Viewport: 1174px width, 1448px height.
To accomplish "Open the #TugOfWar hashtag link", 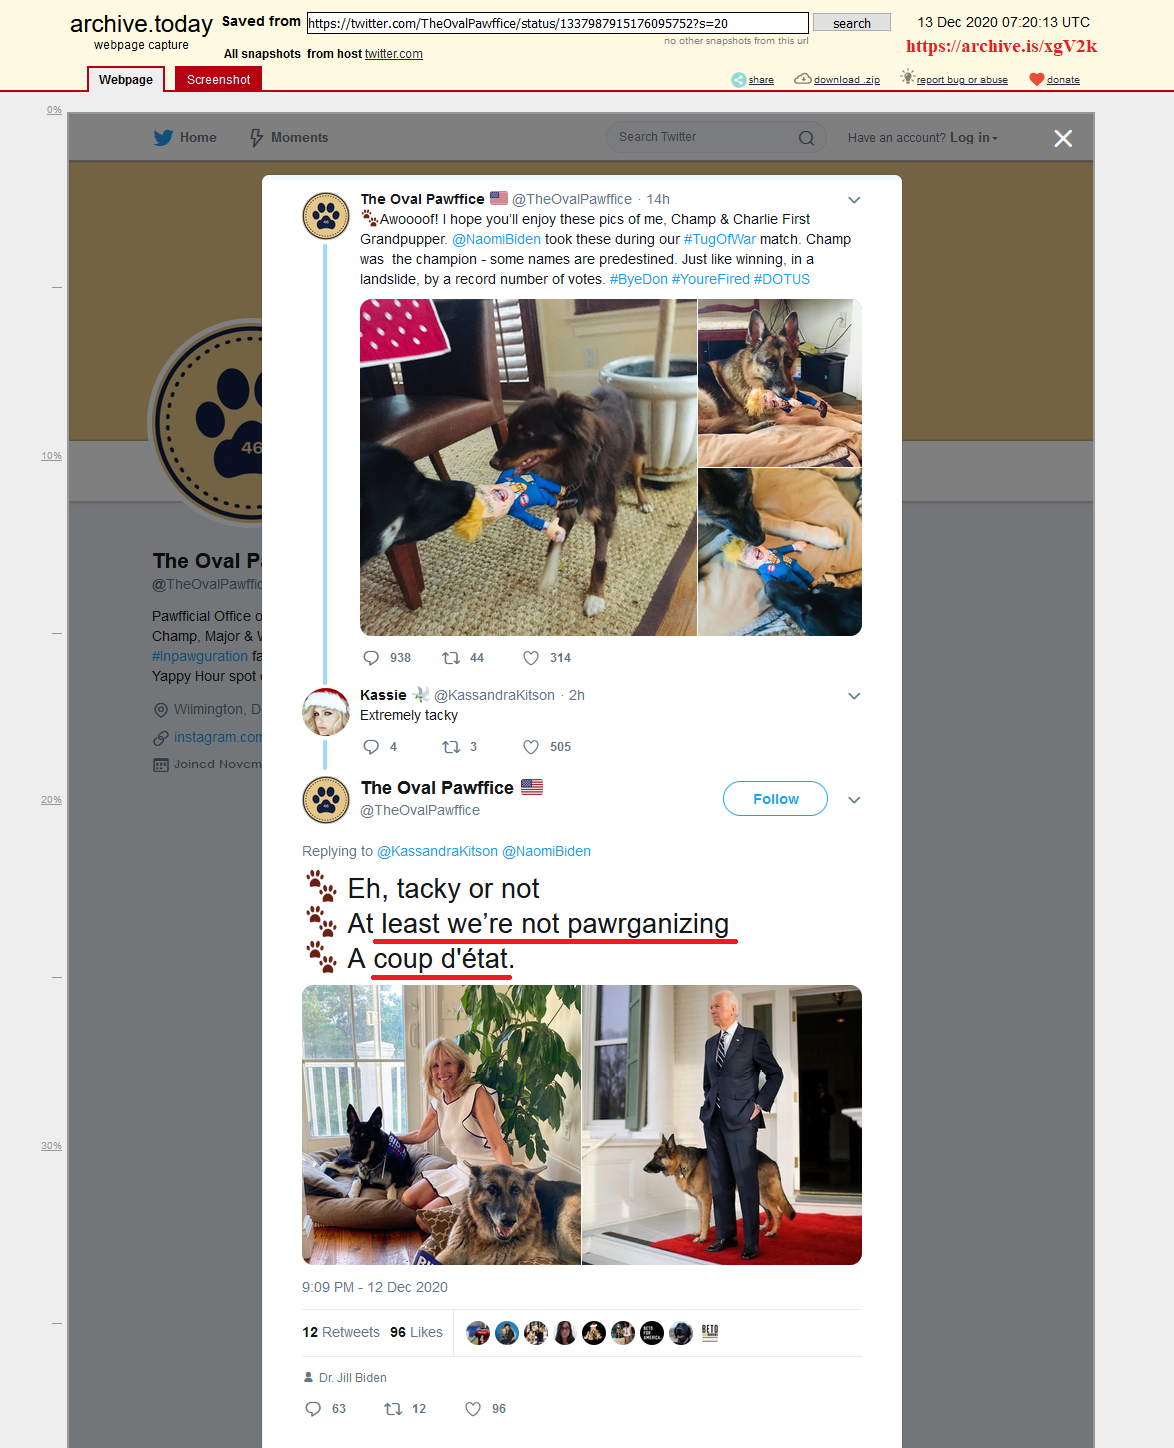I will coord(720,239).
